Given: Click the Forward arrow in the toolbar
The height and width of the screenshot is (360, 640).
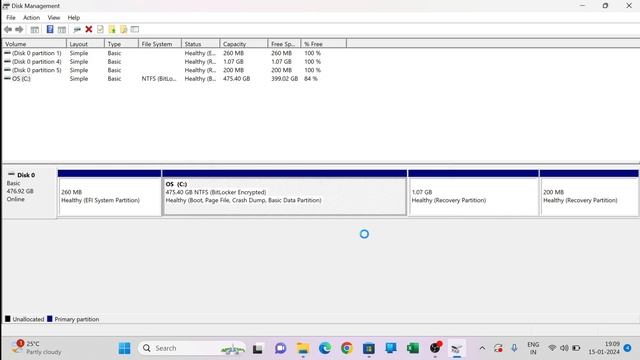Looking at the screenshot, I should (19, 29).
